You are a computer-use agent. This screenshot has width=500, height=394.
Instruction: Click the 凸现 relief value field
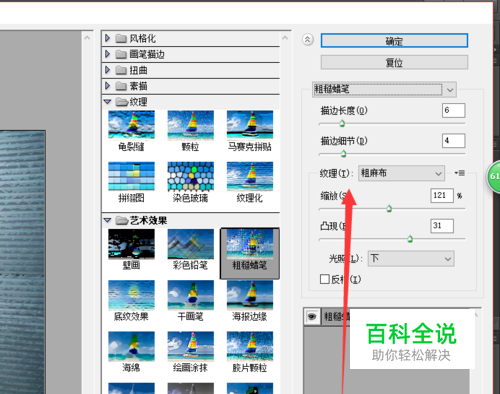tap(442, 226)
